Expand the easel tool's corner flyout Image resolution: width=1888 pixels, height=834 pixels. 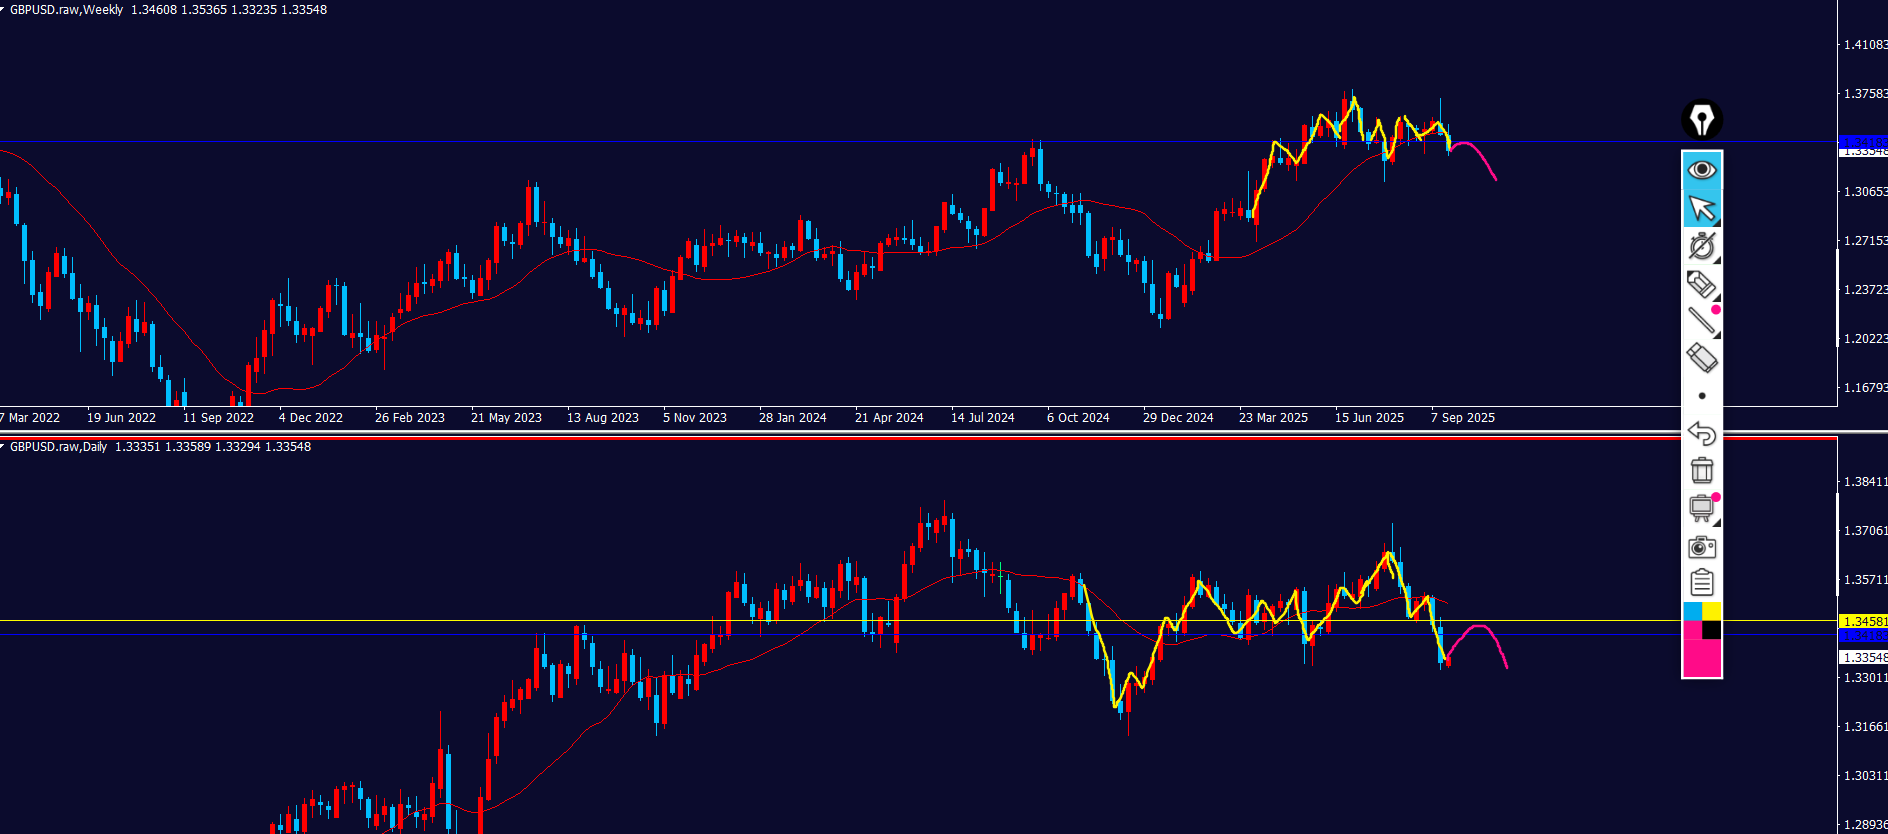1716,522
